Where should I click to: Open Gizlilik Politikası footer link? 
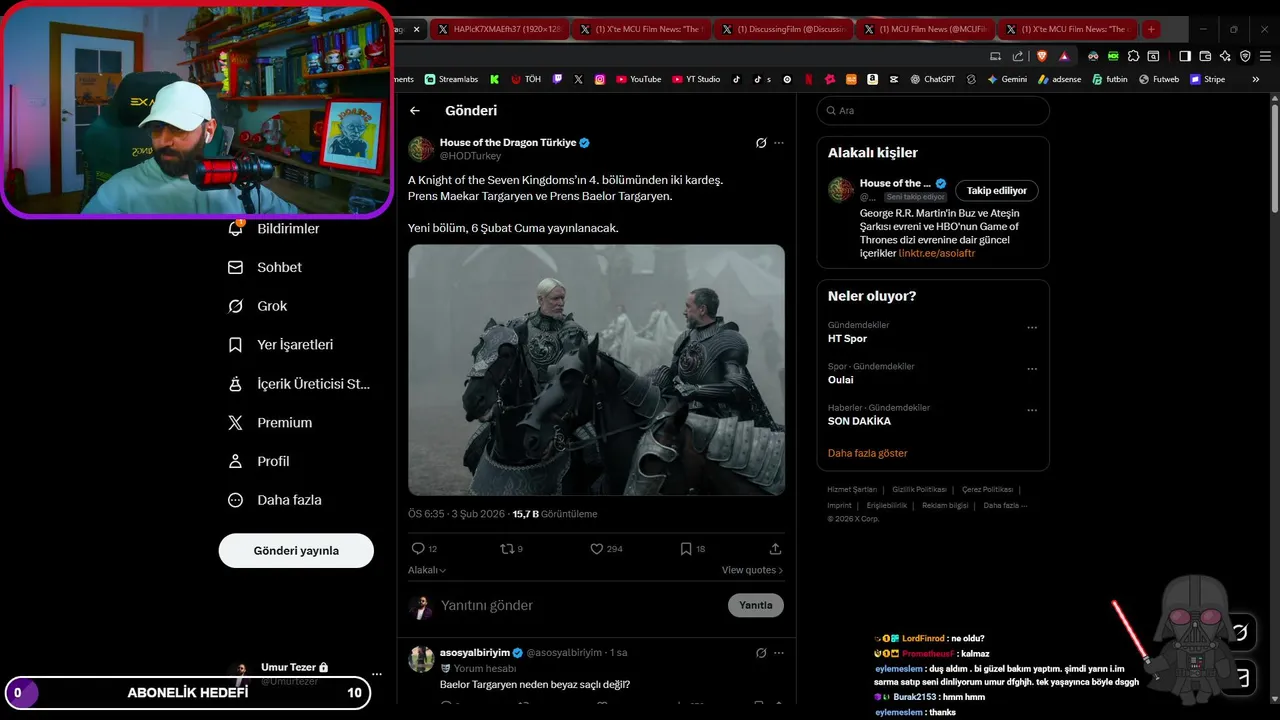[919, 490]
